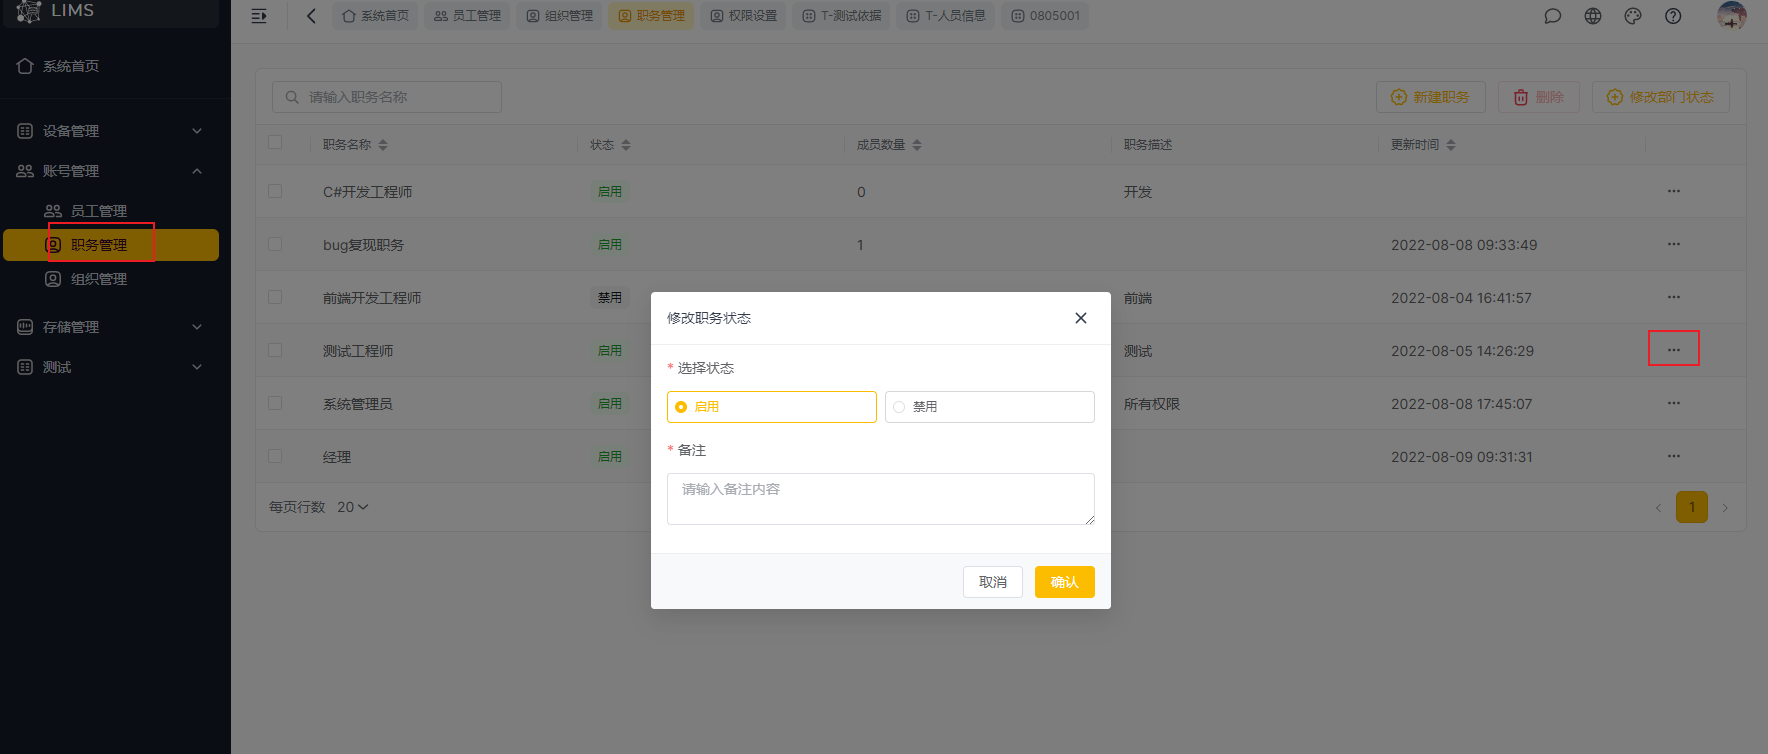Click 取消 in the dialog
The height and width of the screenshot is (754, 1768).
click(993, 582)
